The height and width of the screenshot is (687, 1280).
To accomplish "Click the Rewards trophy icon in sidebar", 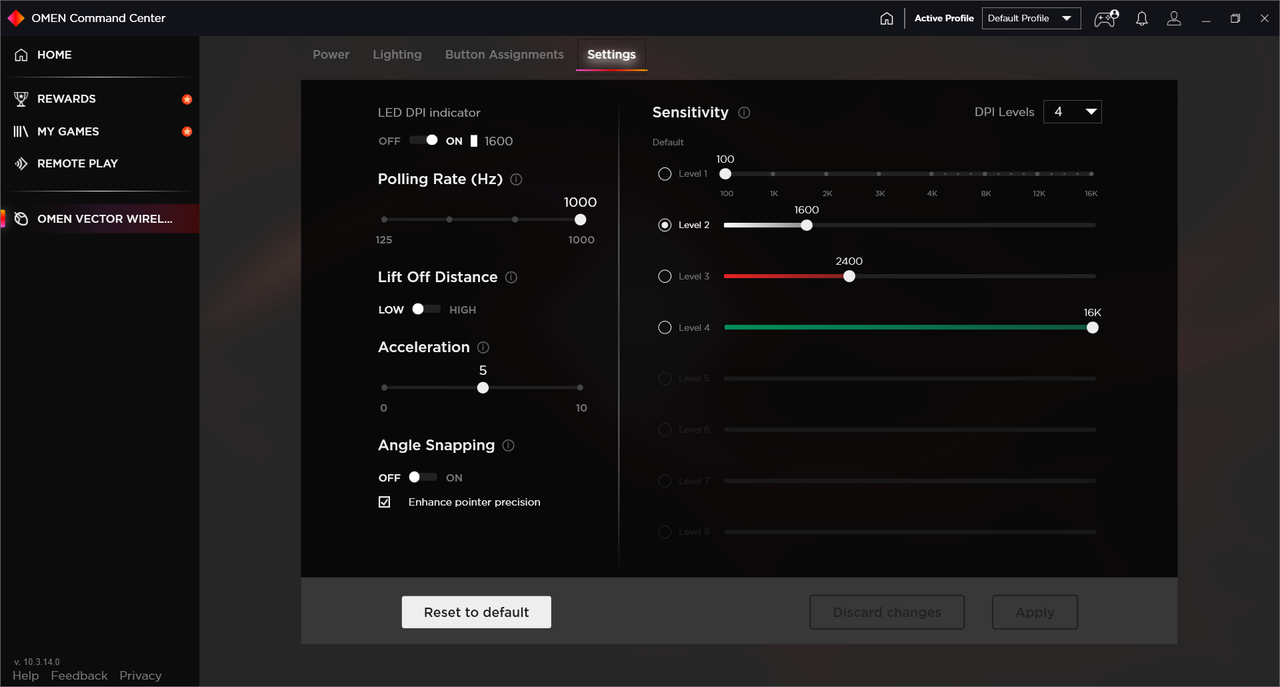I will tap(21, 99).
